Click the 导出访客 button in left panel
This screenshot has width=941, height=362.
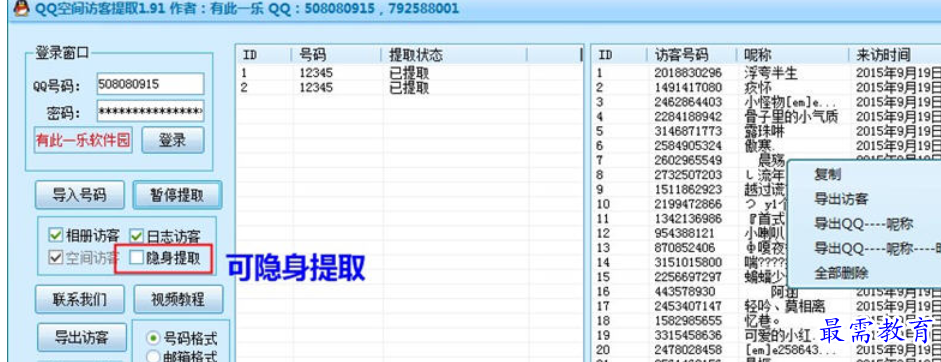pyautogui.click(x=82, y=337)
